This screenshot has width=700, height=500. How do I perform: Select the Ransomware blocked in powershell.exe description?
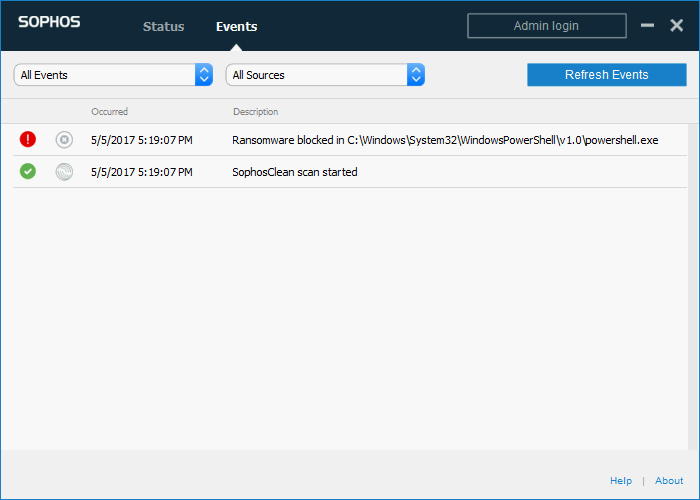[445, 140]
